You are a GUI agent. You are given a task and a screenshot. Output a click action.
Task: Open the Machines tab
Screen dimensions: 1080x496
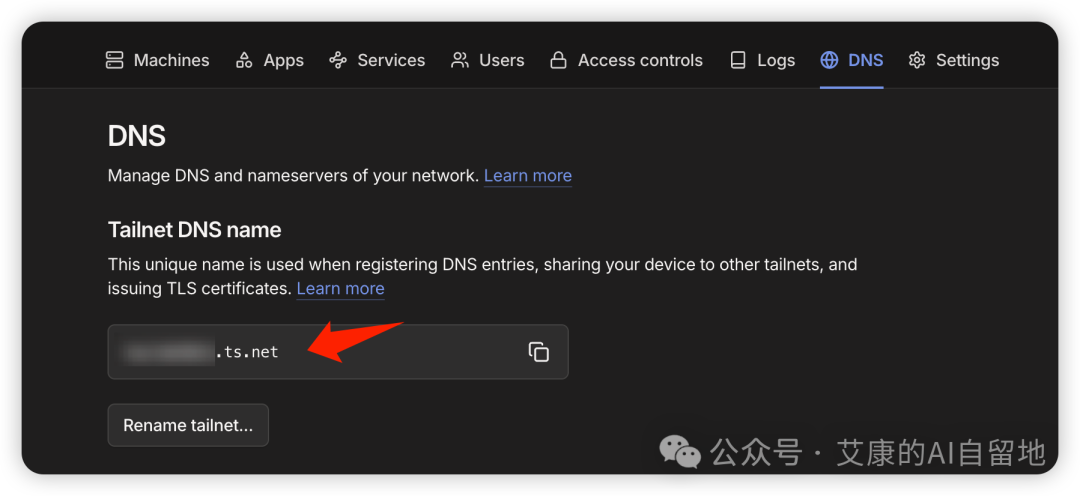[x=157, y=61]
